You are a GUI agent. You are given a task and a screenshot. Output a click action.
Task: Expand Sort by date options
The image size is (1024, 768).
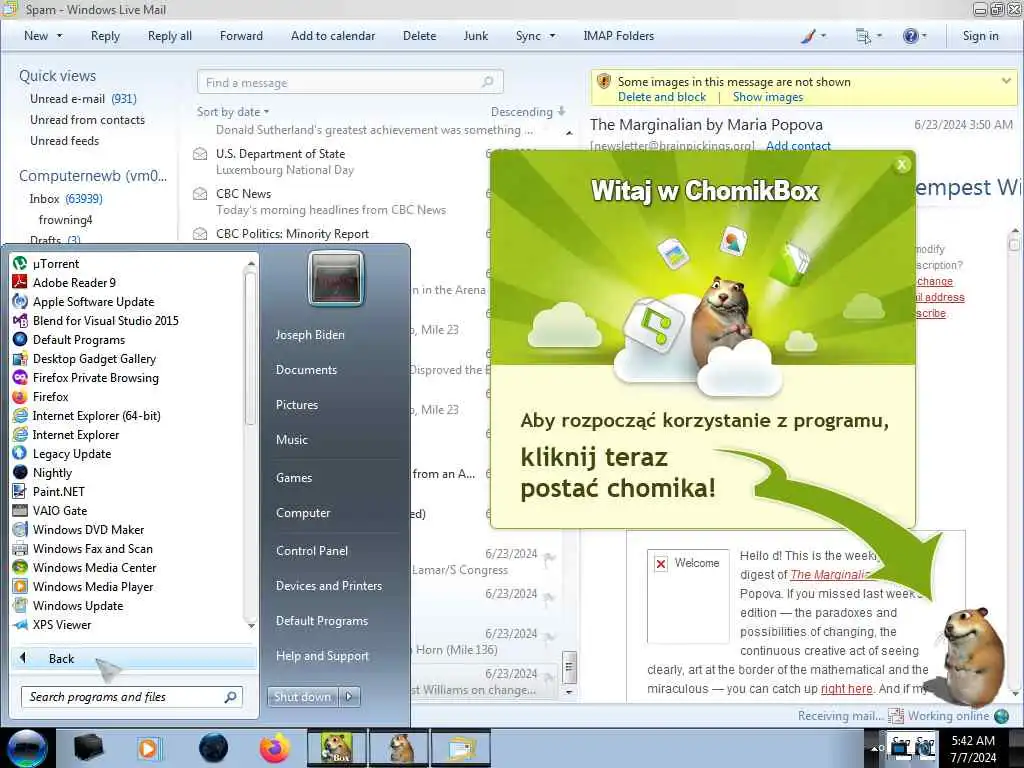click(232, 112)
